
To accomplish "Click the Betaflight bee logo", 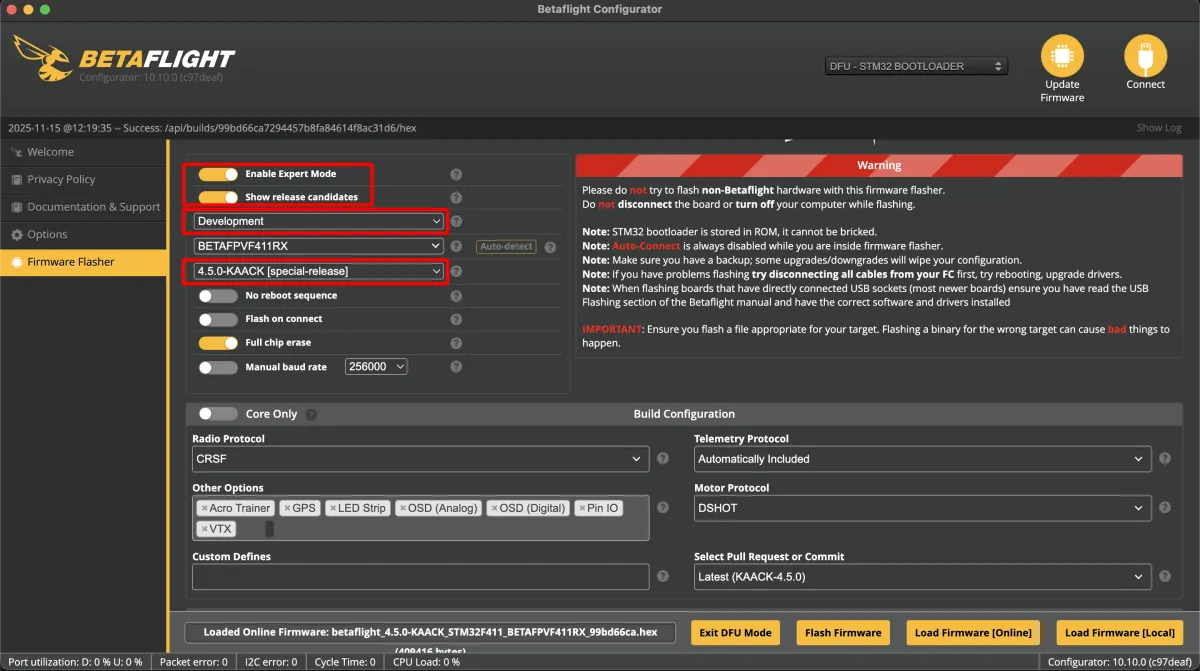I will pyautogui.click(x=42, y=59).
